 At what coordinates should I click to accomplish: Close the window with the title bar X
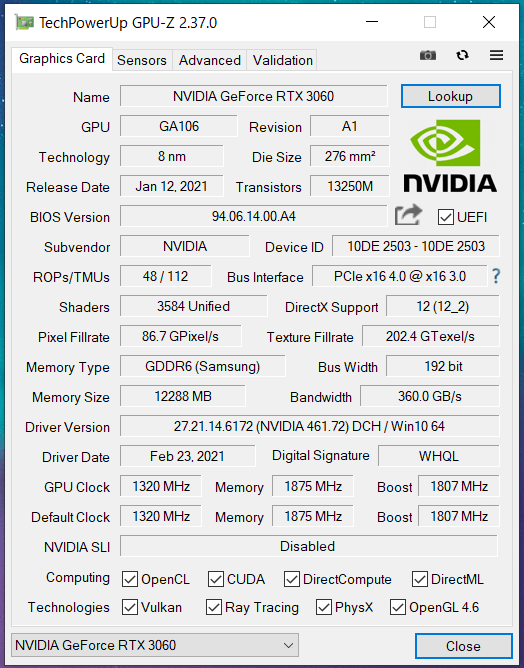489,22
